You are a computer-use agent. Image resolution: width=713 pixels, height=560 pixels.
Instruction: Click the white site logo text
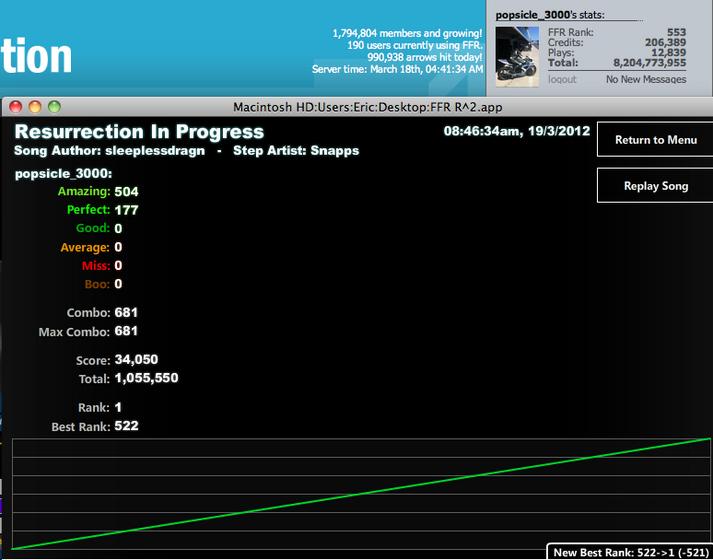pyautogui.click(x=35, y=56)
